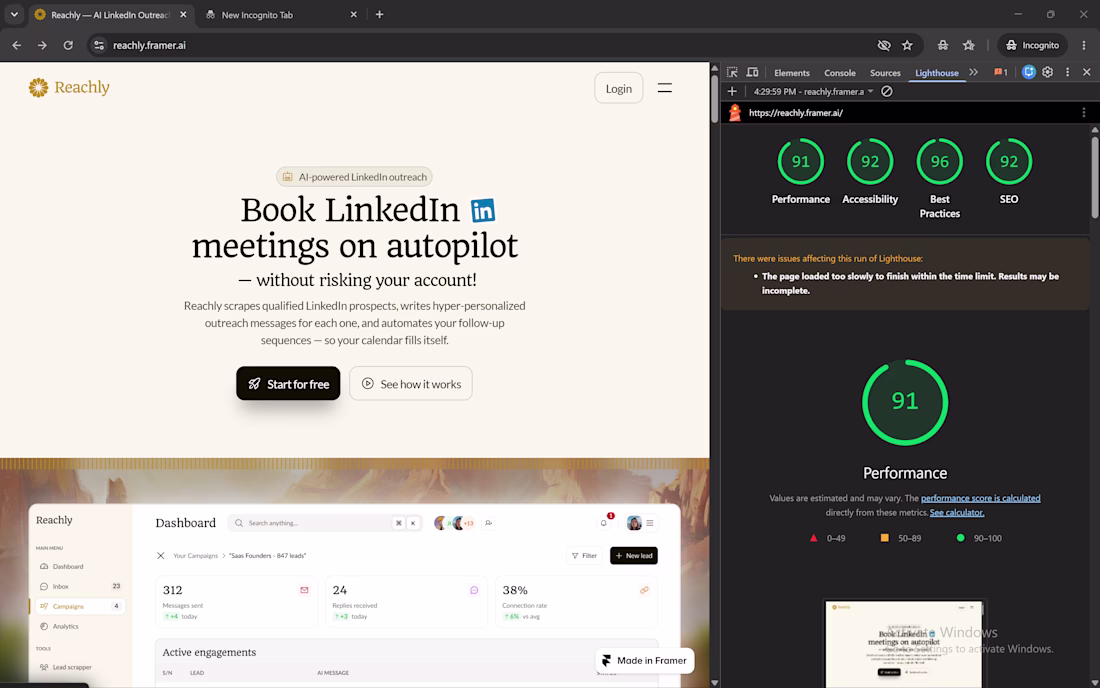Start a new Lighthouse report with plus icon
The height and width of the screenshot is (688, 1100).
pyautogui.click(x=732, y=91)
